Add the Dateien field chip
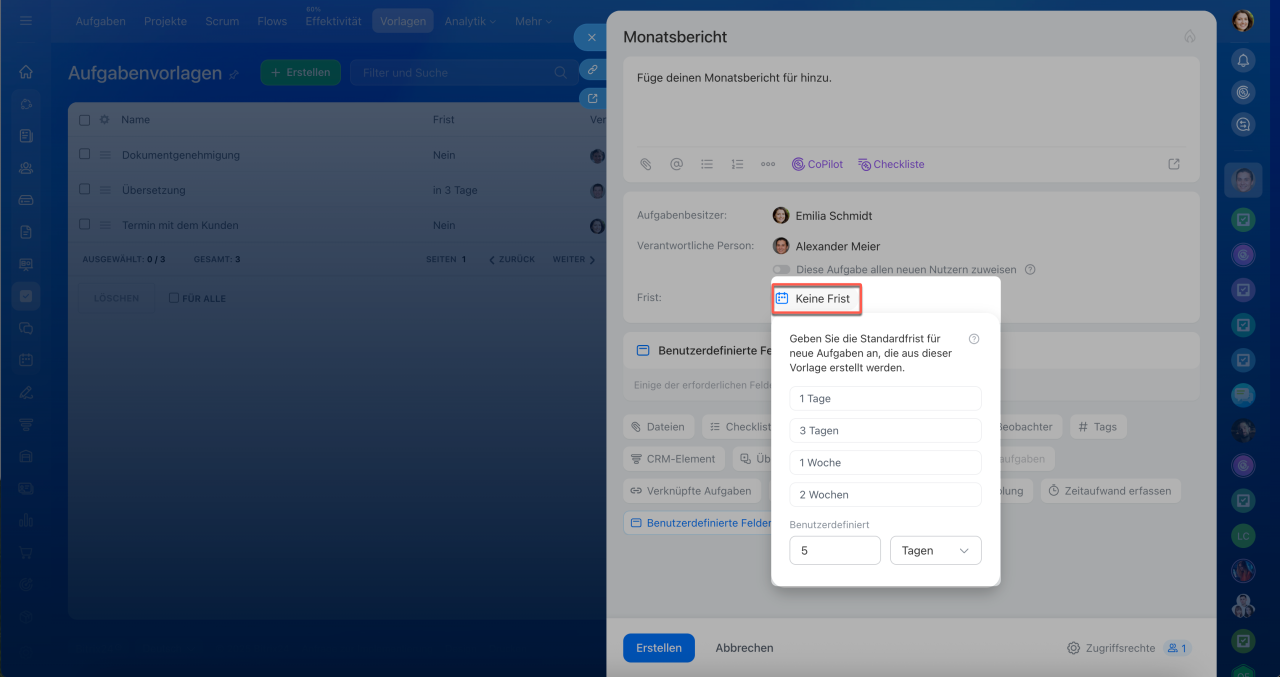 point(658,426)
